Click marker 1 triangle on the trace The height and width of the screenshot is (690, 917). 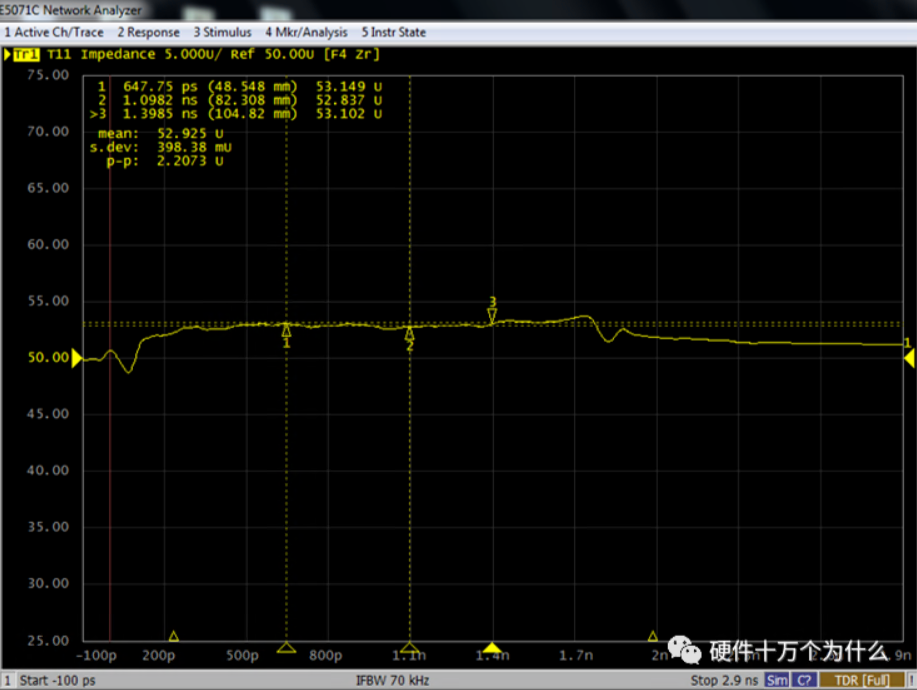click(x=286, y=331)
